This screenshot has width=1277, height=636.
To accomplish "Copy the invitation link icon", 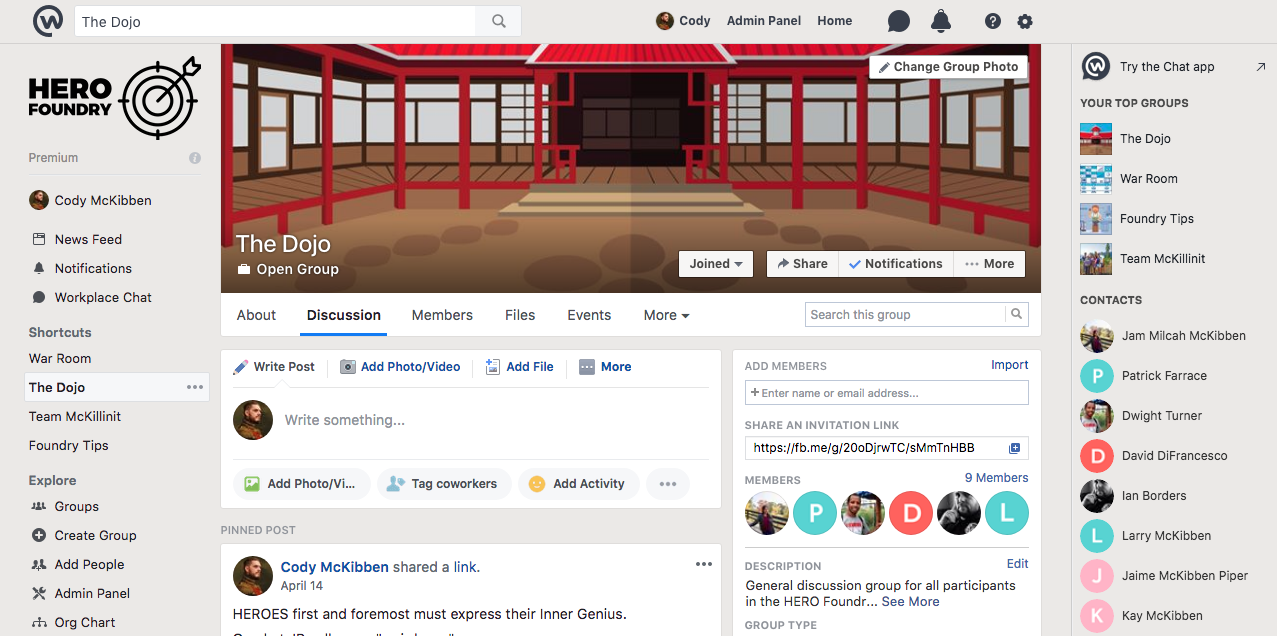I will [x=1015, y=448].
